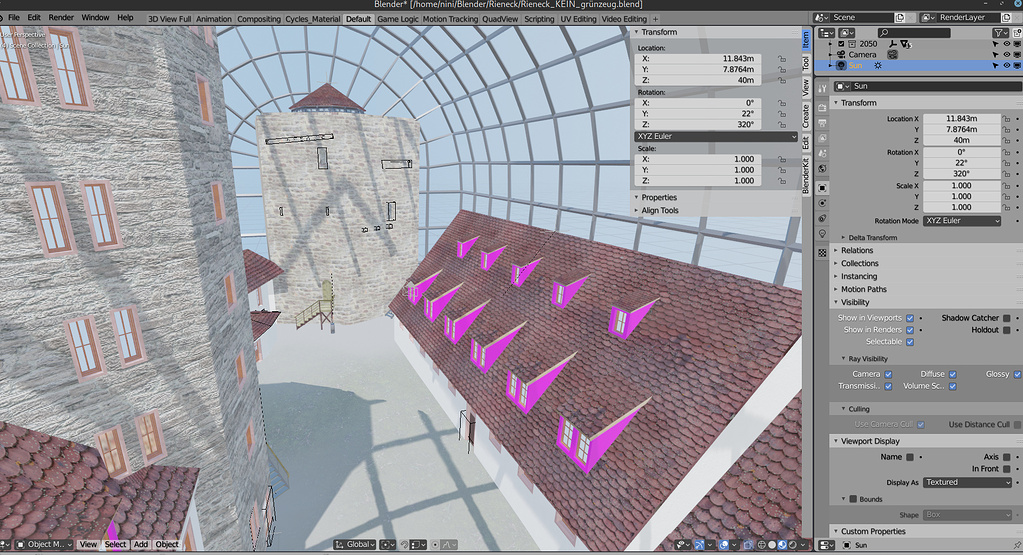Open the Display As Textured dropdown
This screenshot has height=555, width=1023.
tap(968, 483)
